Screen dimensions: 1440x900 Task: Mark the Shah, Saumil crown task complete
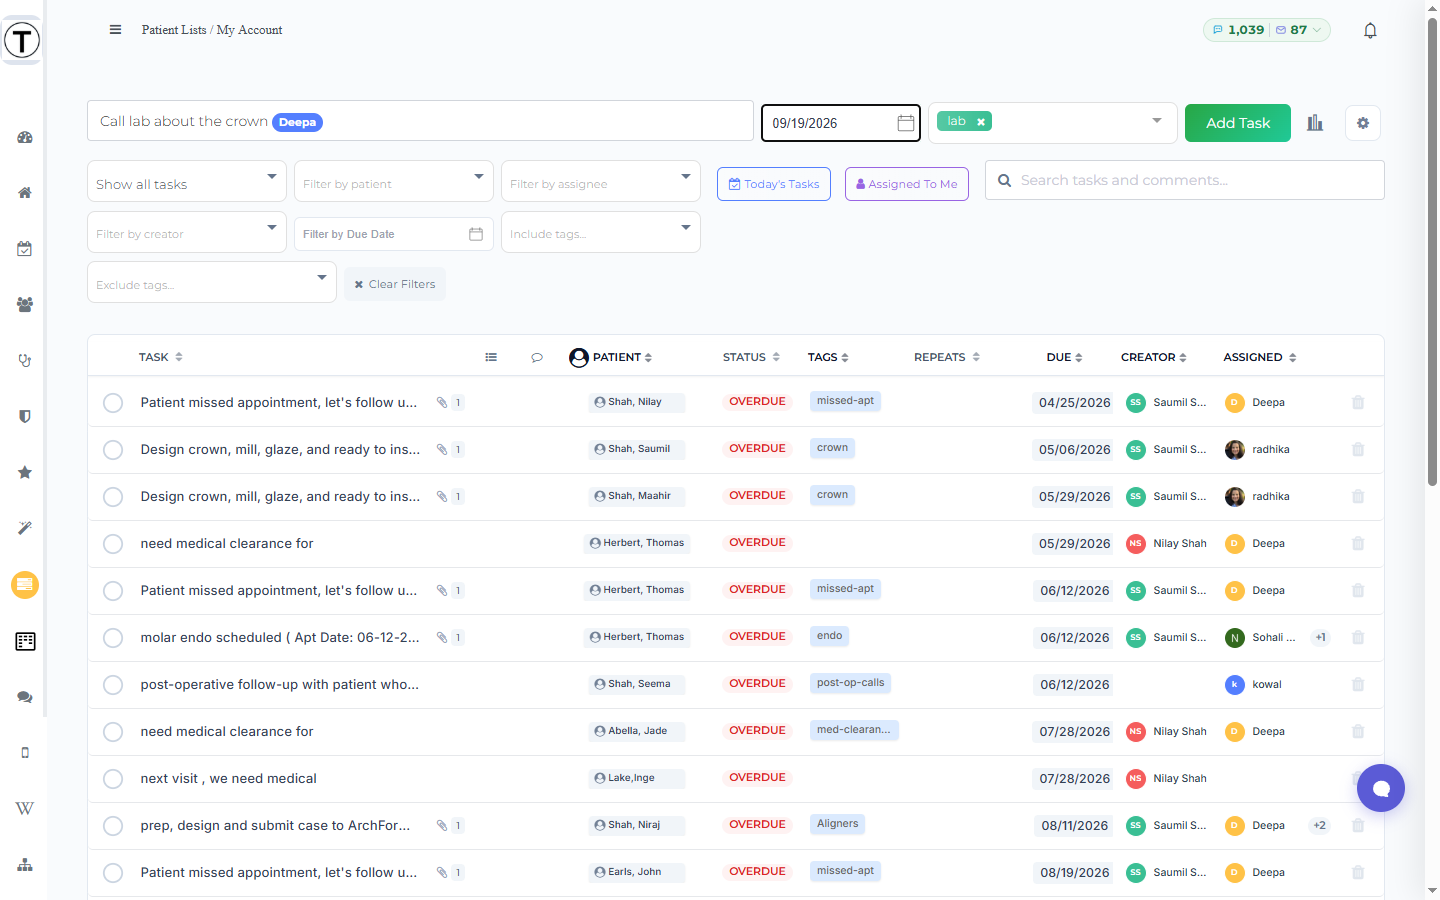[x=113, y=450]
